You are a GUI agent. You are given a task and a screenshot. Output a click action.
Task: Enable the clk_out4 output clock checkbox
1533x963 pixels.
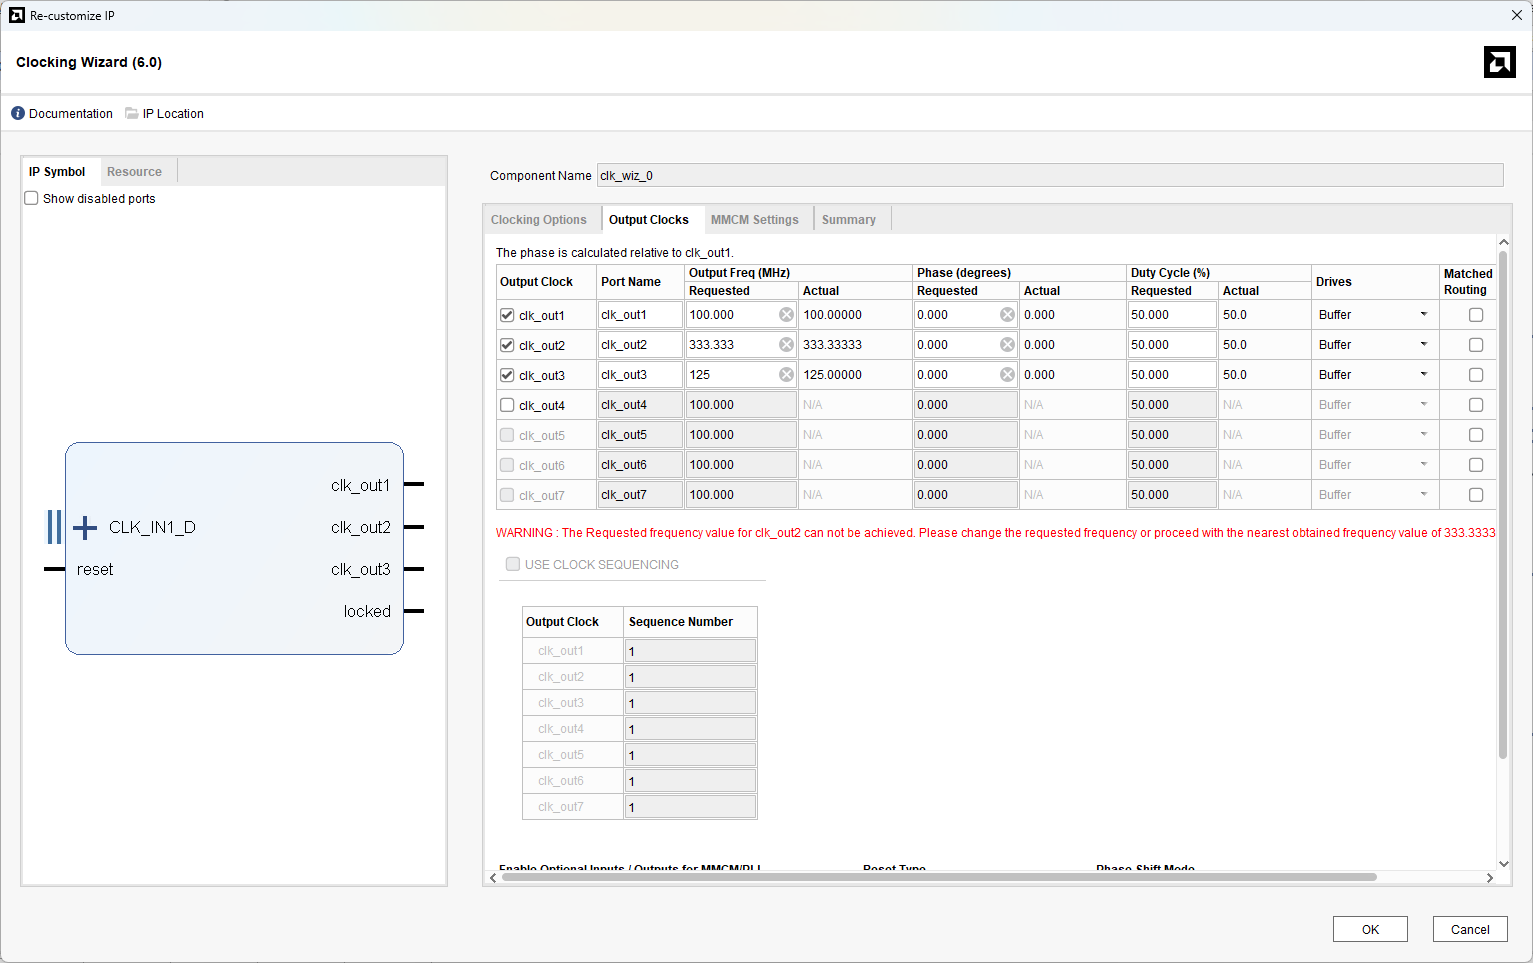(x=507, y=405)
